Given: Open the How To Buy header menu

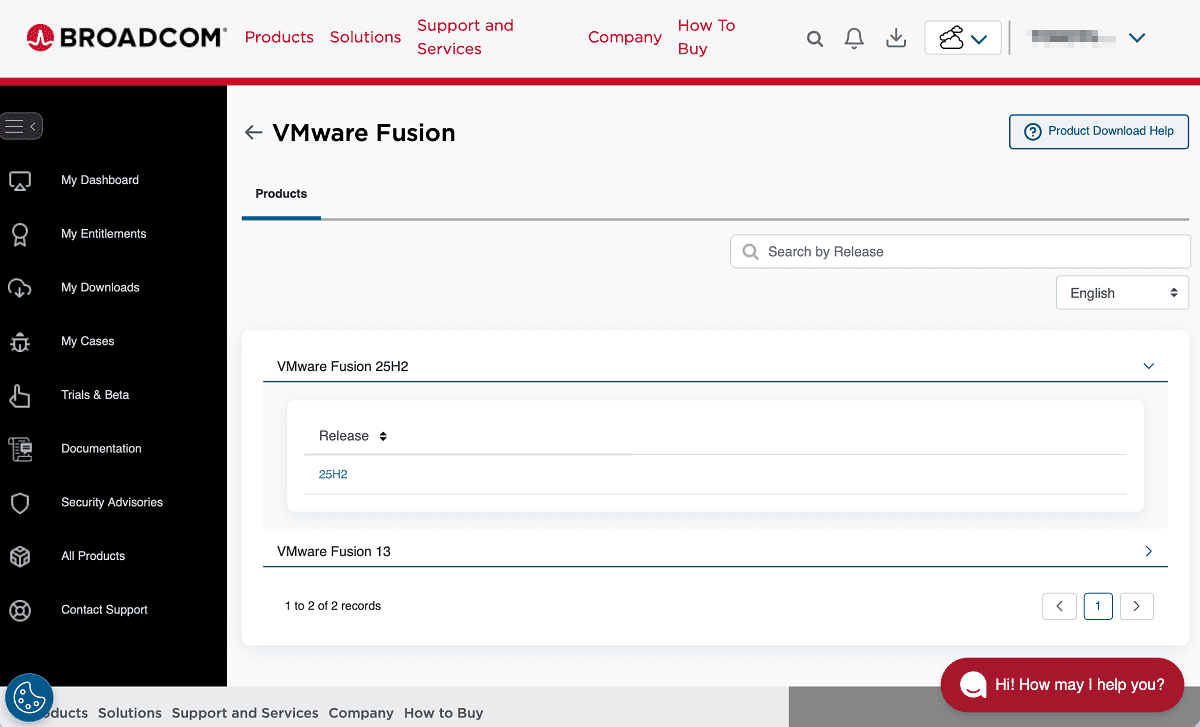Looking at the screenshot, I should pyautogui.click(x=706, y=37).
